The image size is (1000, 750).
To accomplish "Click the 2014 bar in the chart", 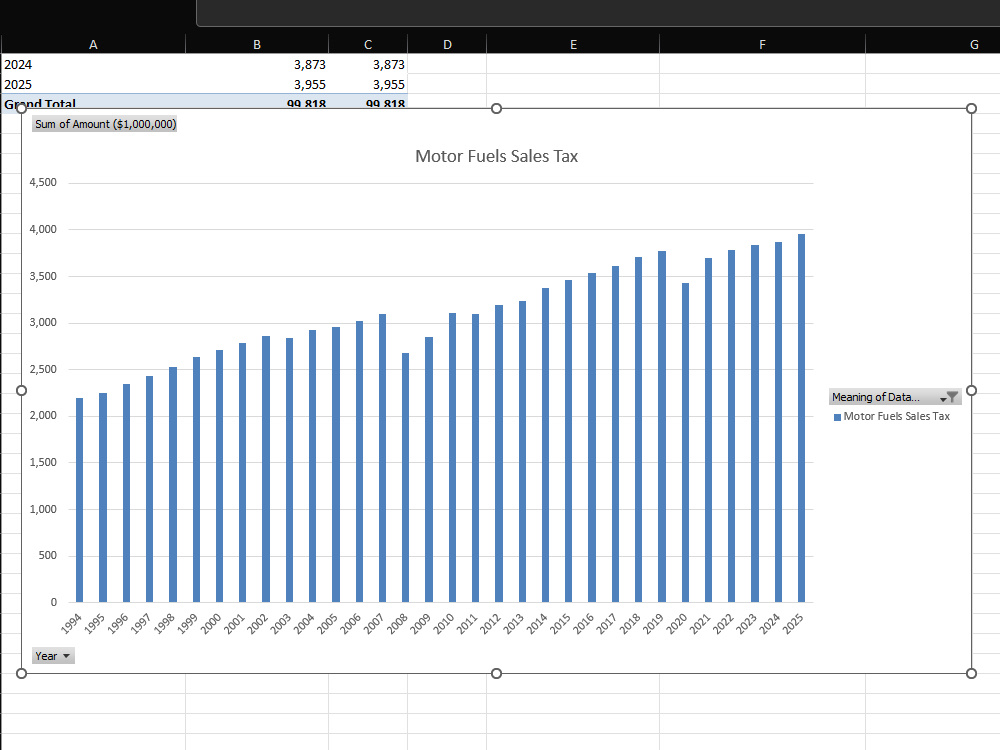I will (x=545, y=445).
